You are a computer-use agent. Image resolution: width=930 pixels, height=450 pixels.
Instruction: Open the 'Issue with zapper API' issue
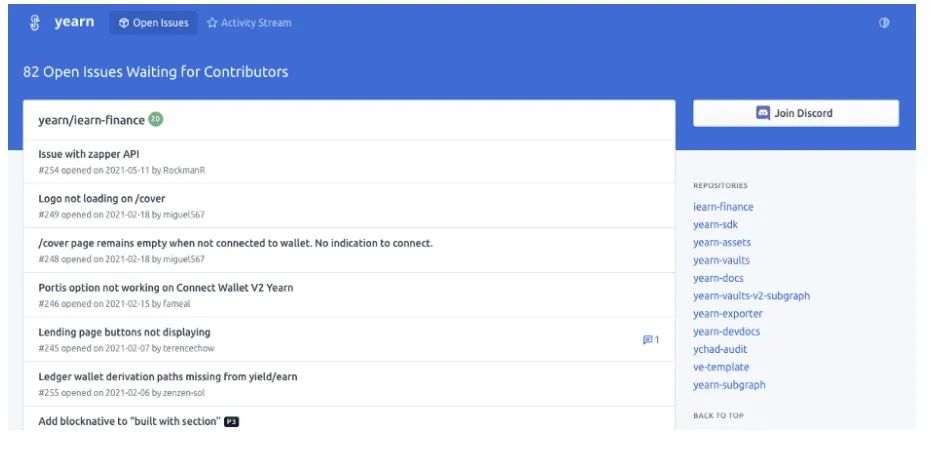[x=89, y=154]
